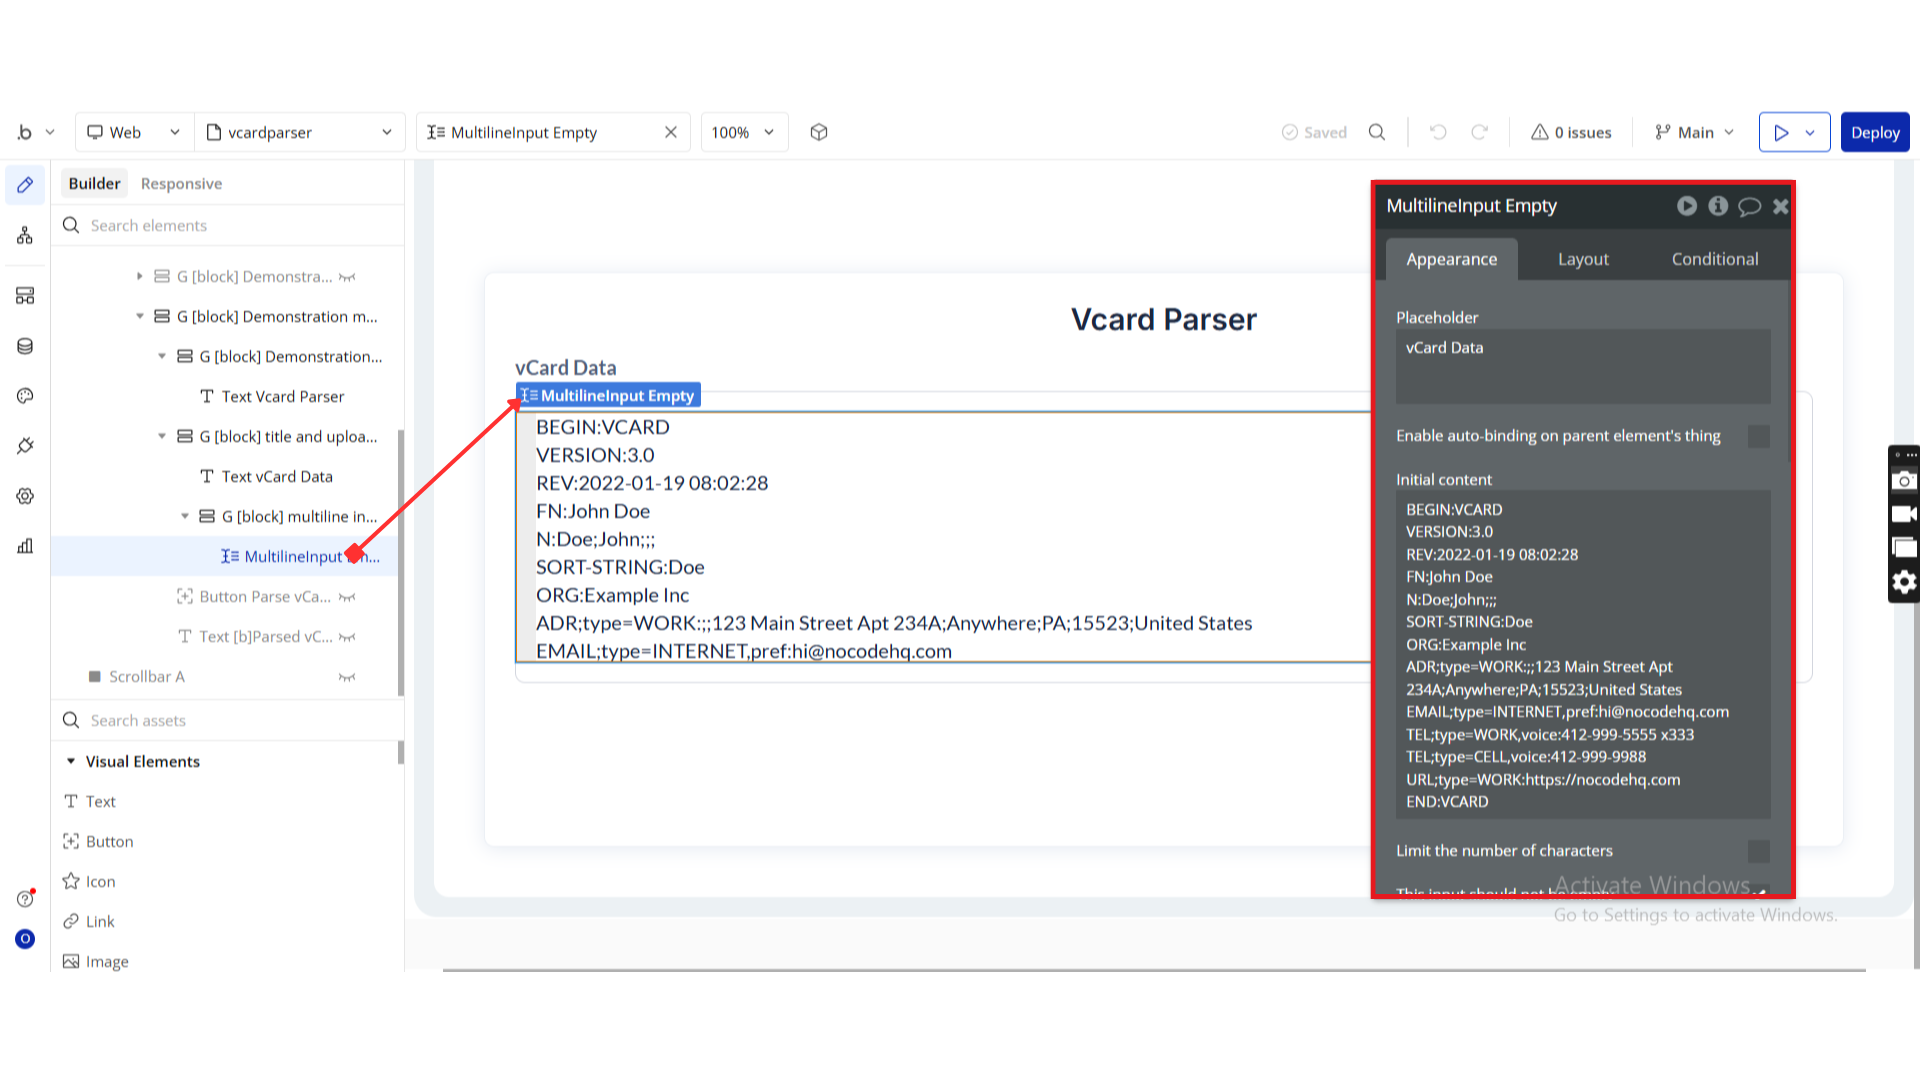This screenshot has height=1080, width=1920.
Task: Check Limit the number of characters
Action: (1758, 851)
